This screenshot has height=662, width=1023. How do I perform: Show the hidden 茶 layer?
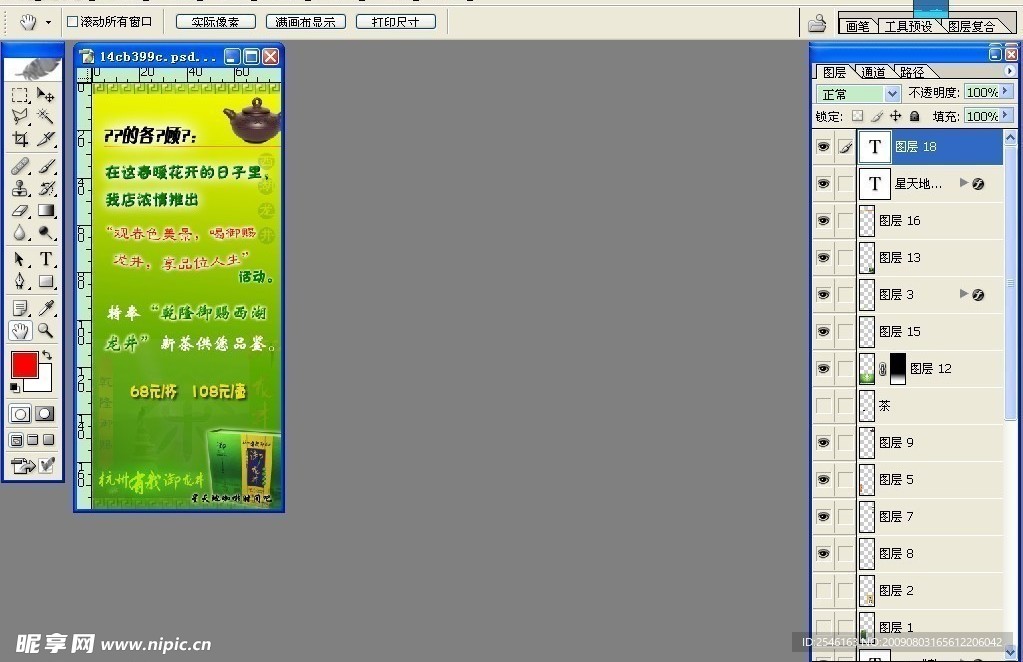(823, 406)
